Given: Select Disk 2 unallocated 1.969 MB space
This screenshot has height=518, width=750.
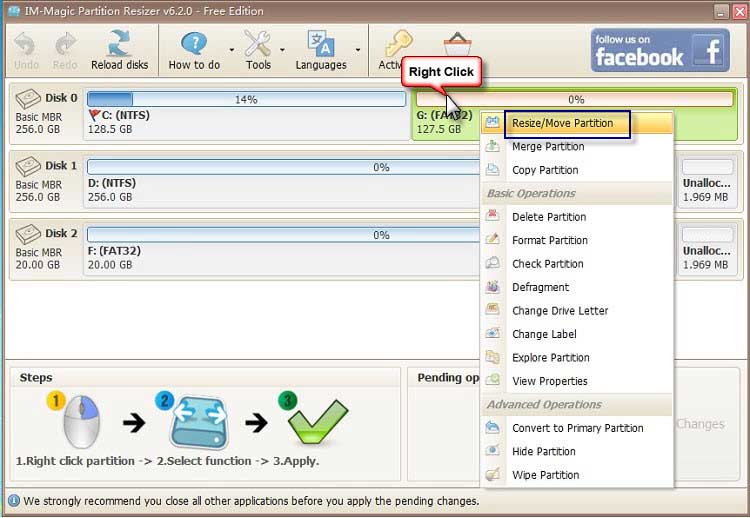Looking at the screenshot, I should pos(707,249).
